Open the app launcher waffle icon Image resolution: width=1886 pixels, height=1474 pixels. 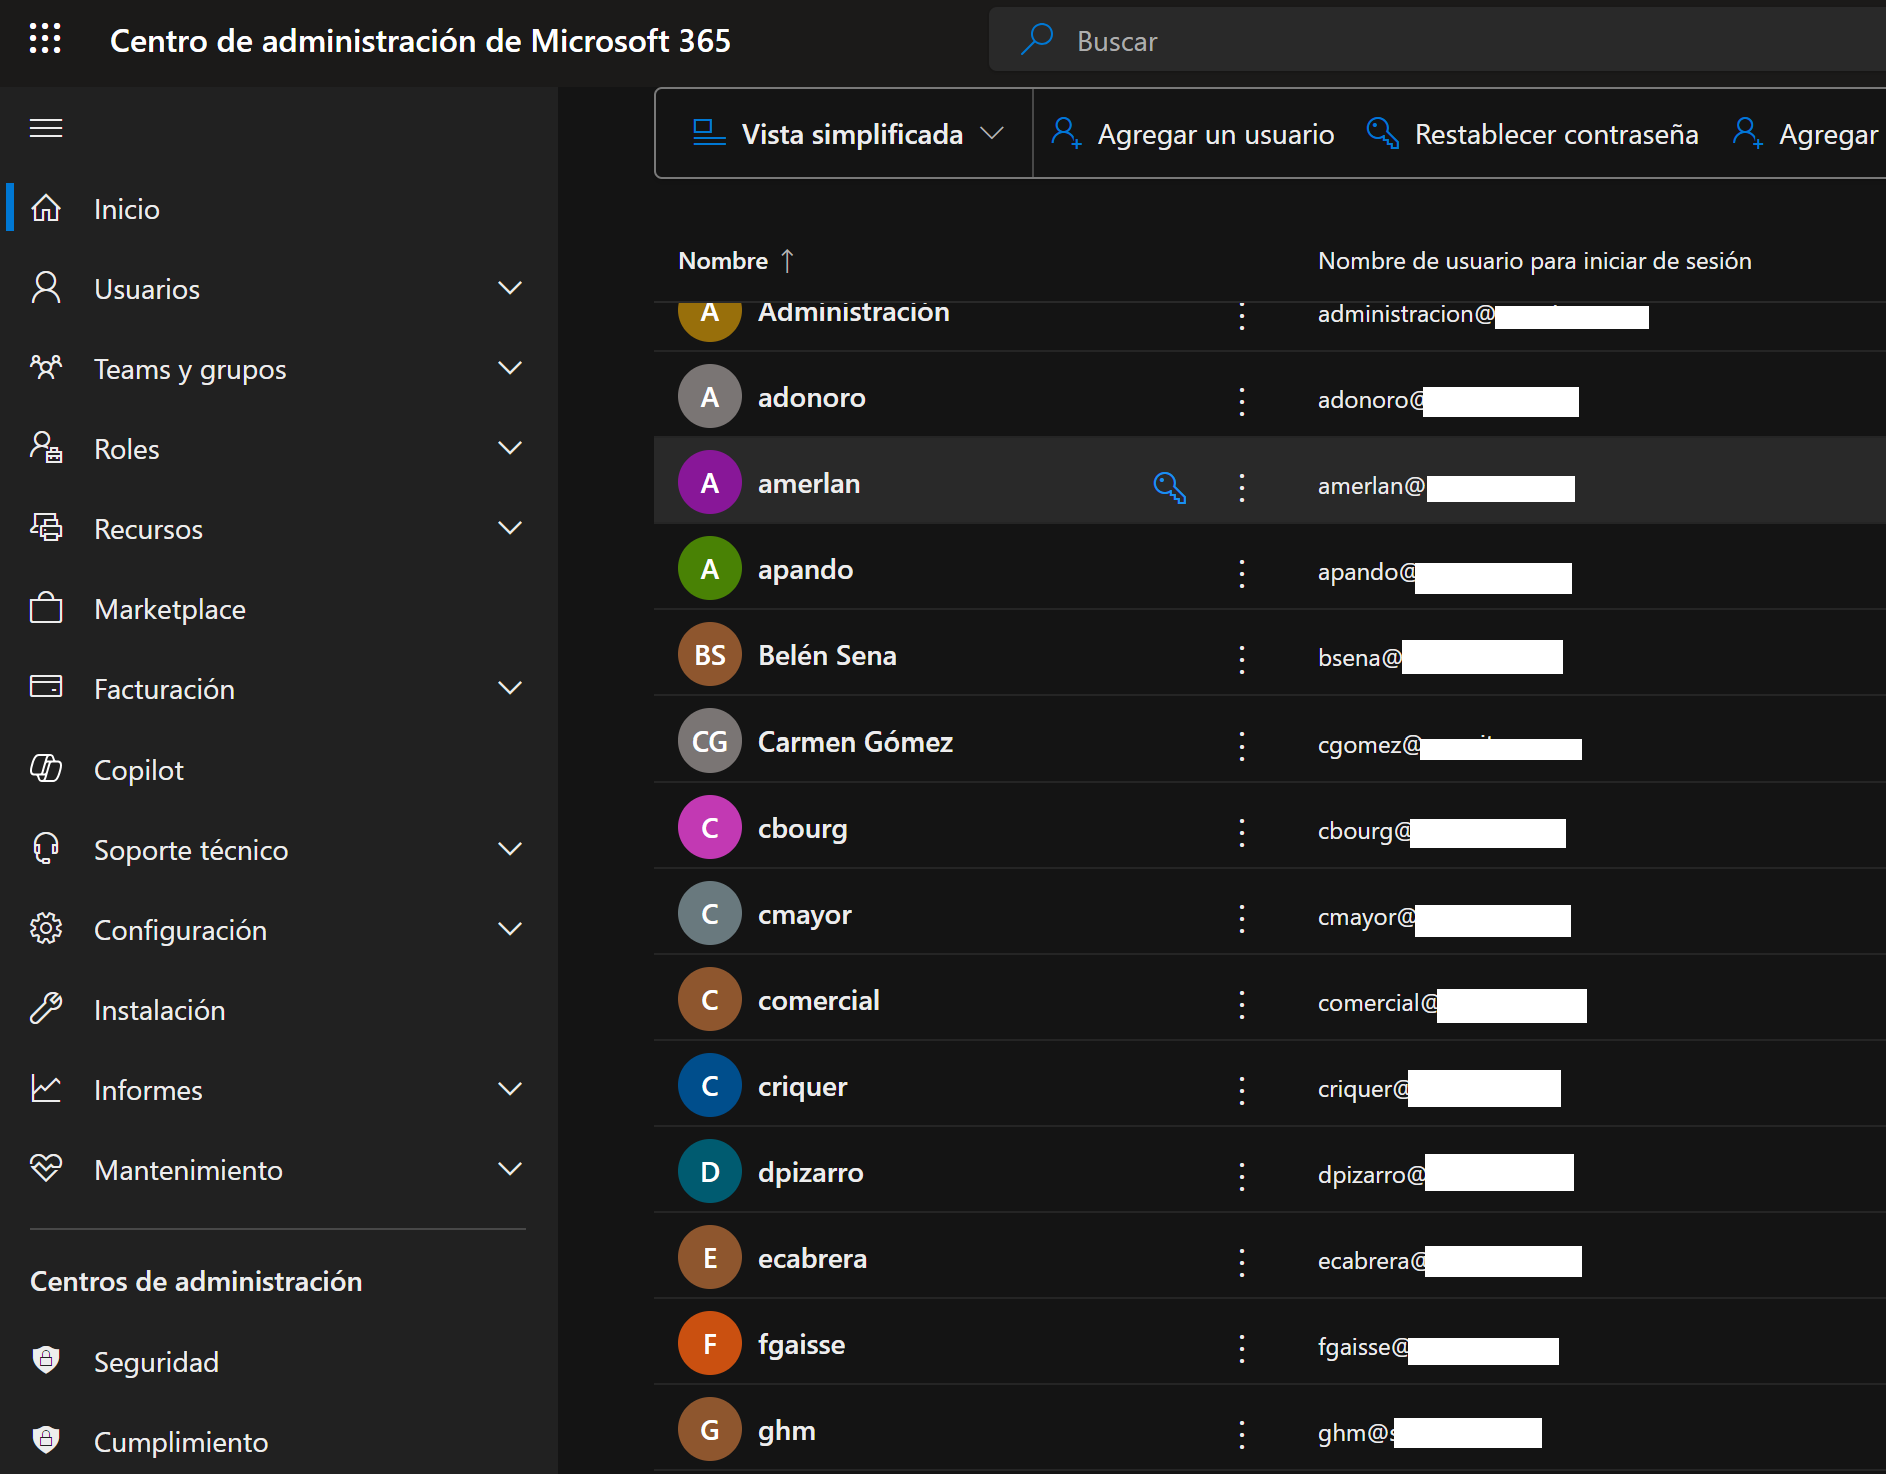tap(45, 39)
